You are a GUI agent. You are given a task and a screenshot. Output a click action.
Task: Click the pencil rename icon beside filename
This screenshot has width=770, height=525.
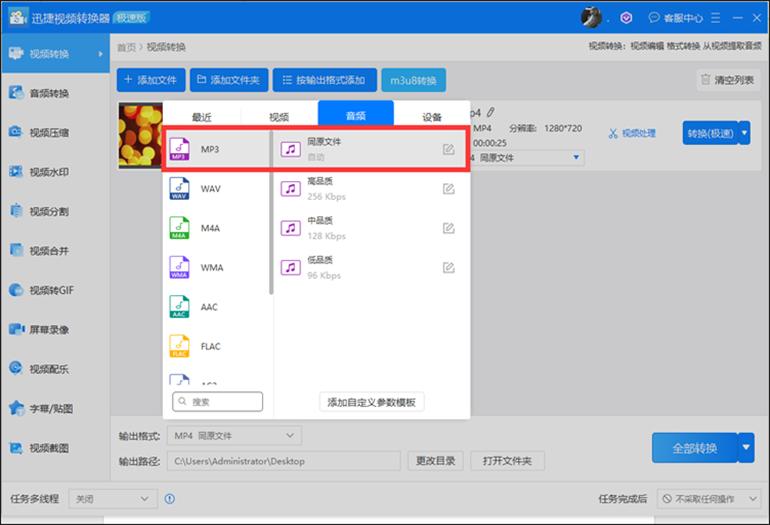click(491, 112)
